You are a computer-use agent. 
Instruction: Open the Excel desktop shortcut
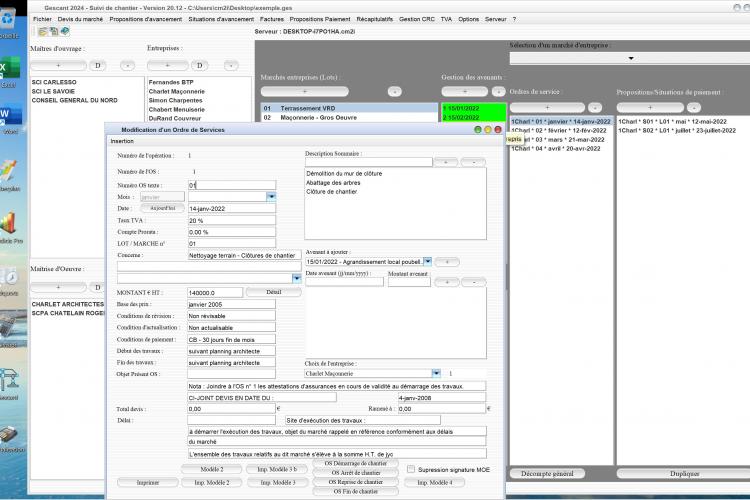pyautogui.click(x=10, y=68)
